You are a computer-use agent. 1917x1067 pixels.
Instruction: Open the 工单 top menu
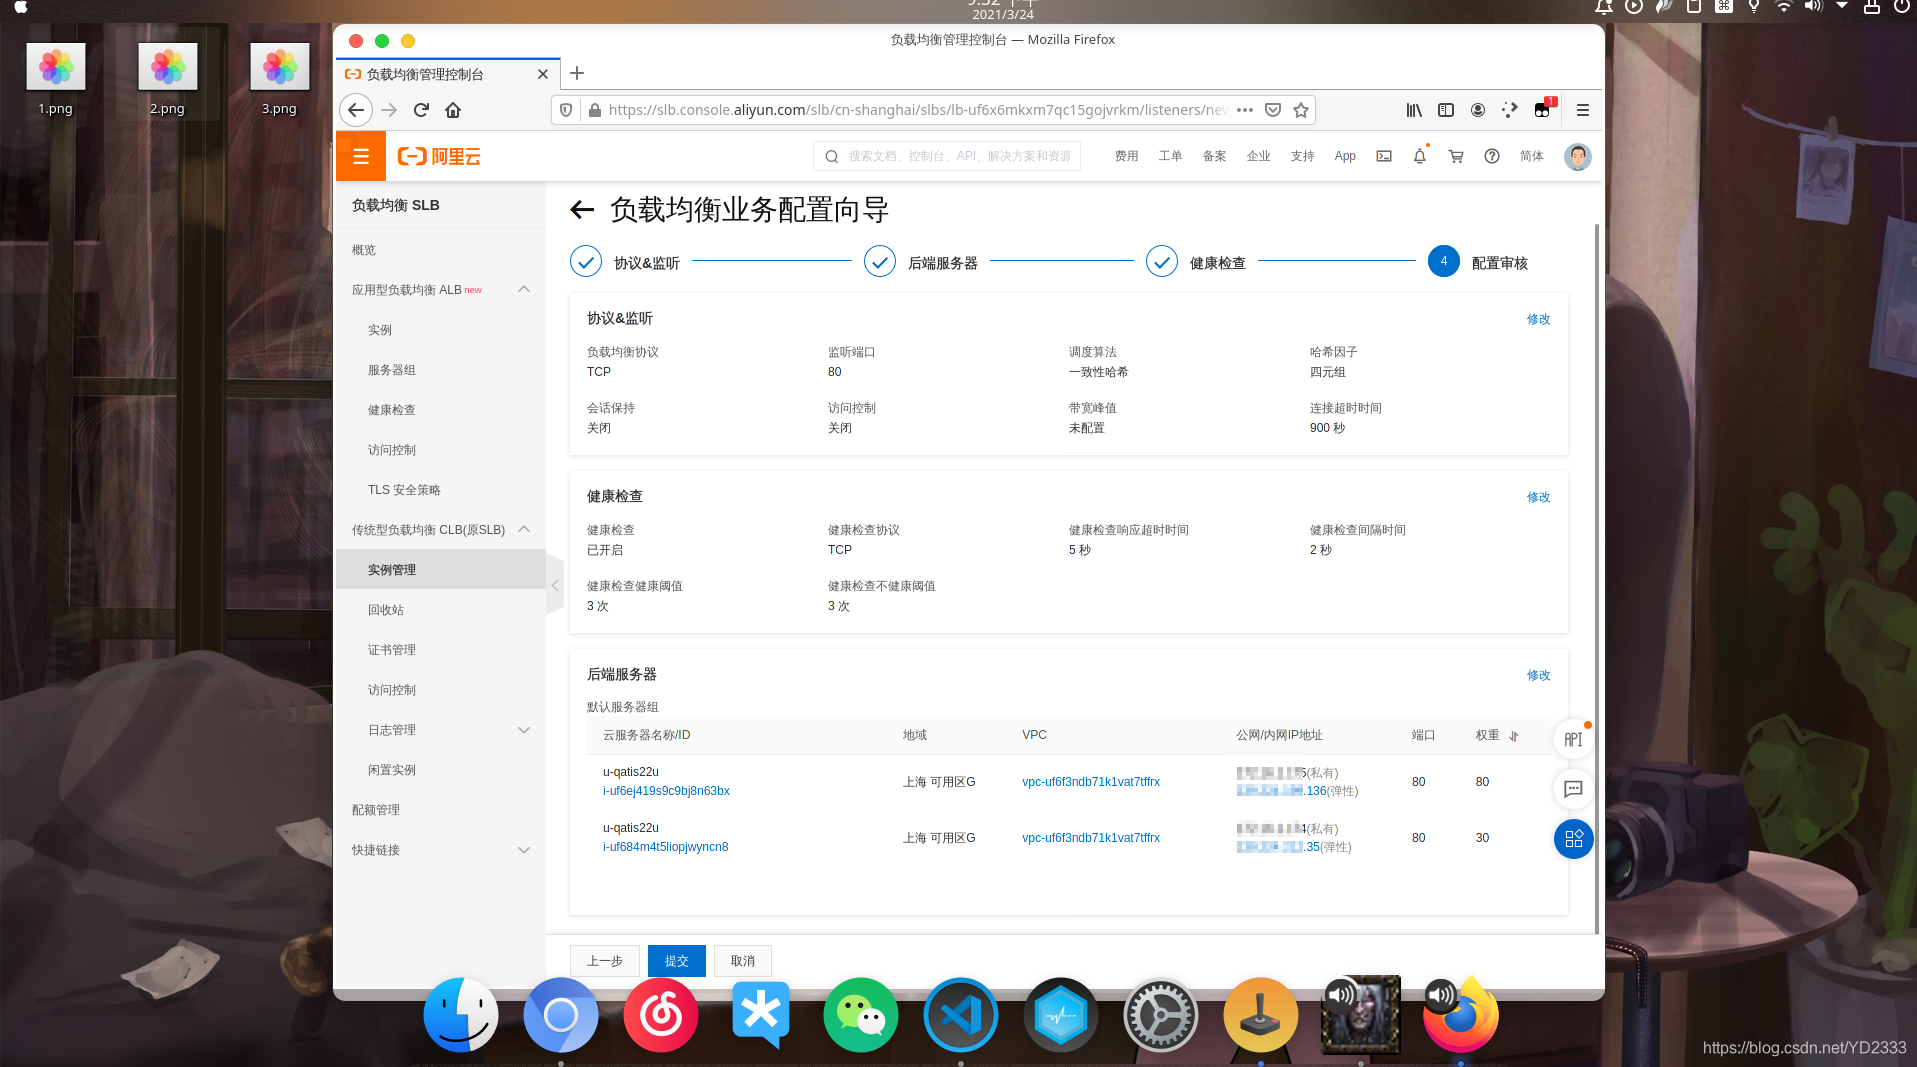click(1171, 156)
